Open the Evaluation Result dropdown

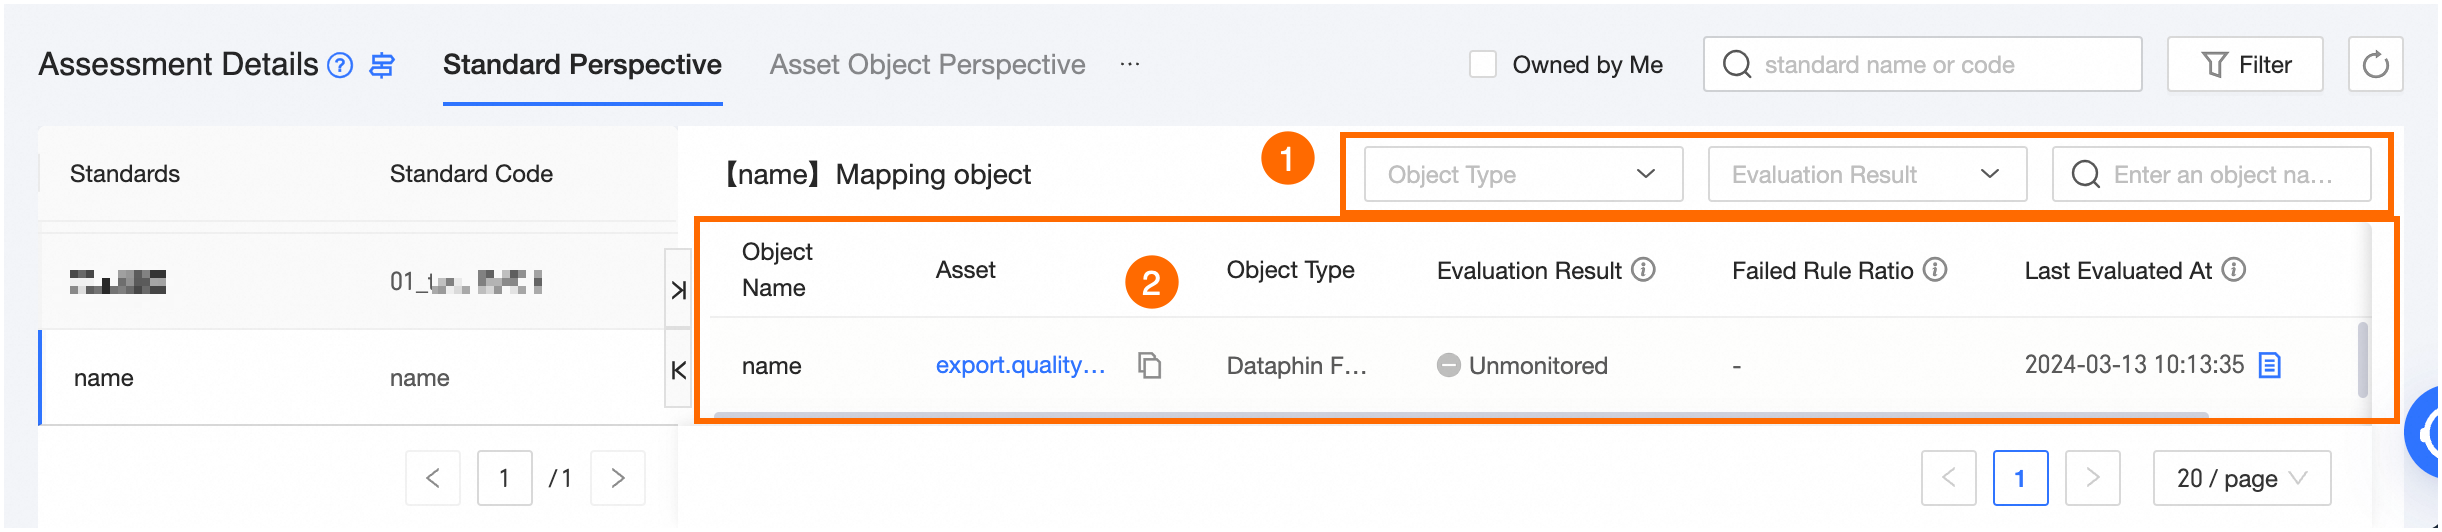tap(1867, 174)
